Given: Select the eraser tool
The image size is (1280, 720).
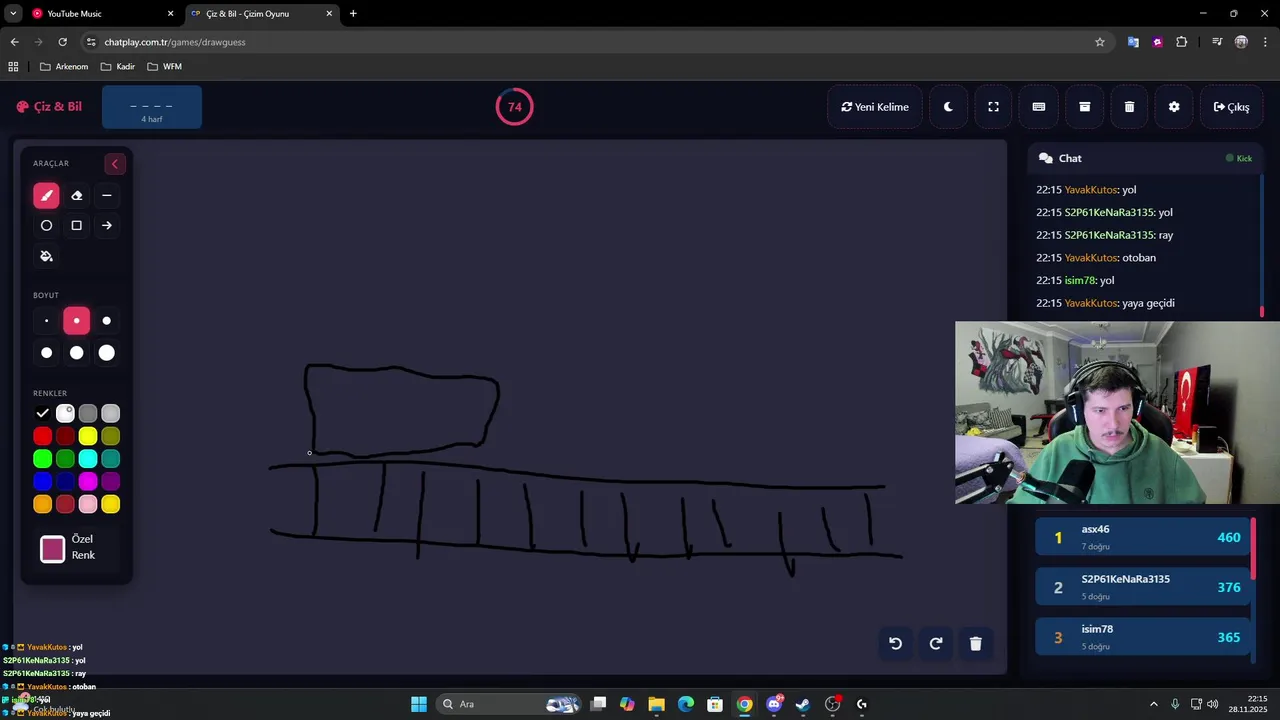Looking at the screenshot, I should (76, 196).
